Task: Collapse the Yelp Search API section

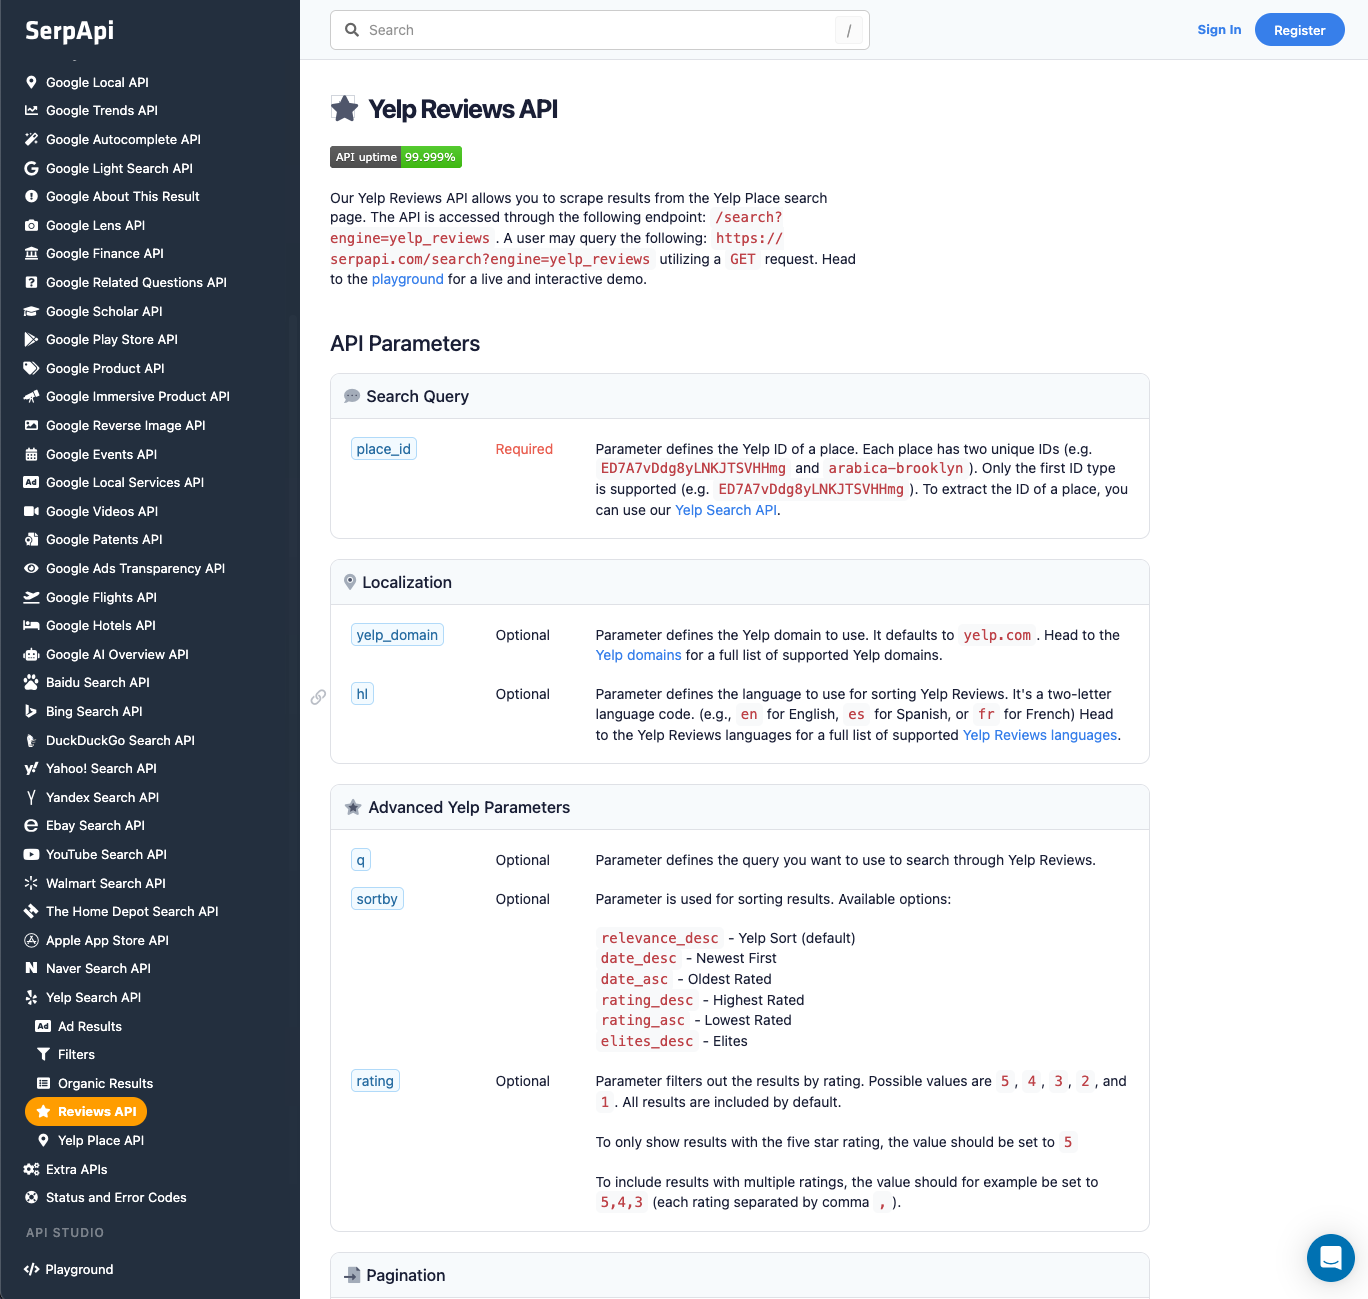Action: point(93,997)
